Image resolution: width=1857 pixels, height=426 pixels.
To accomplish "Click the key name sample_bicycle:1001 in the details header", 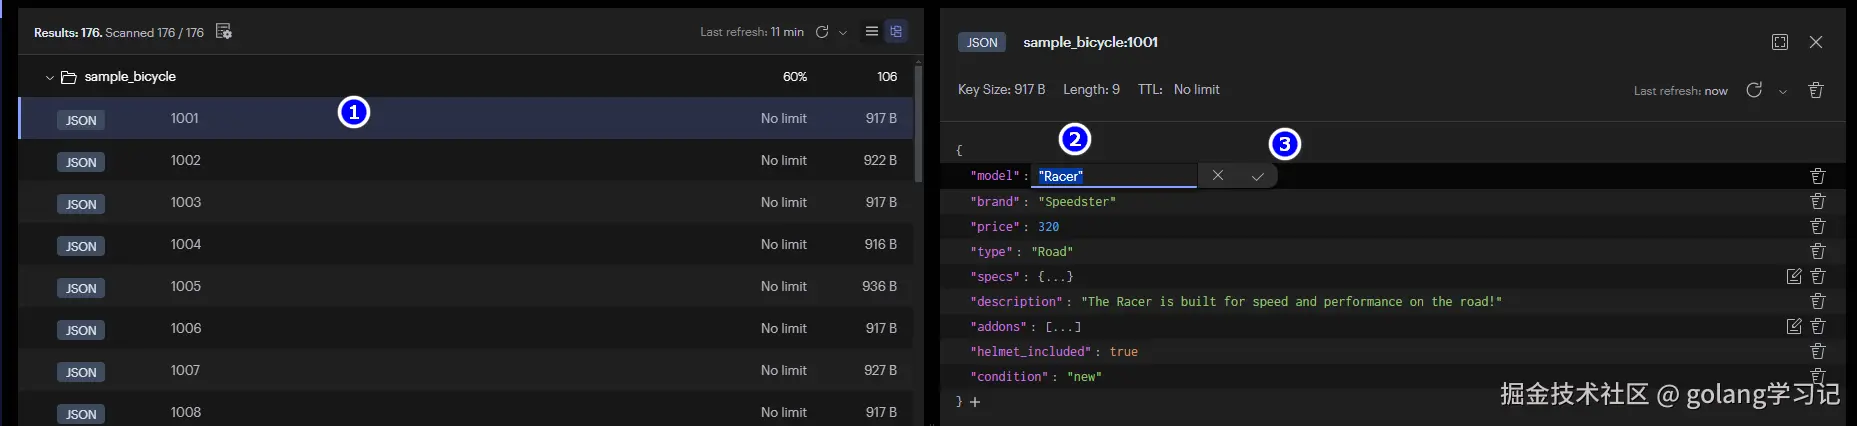I will [1090, 42].
